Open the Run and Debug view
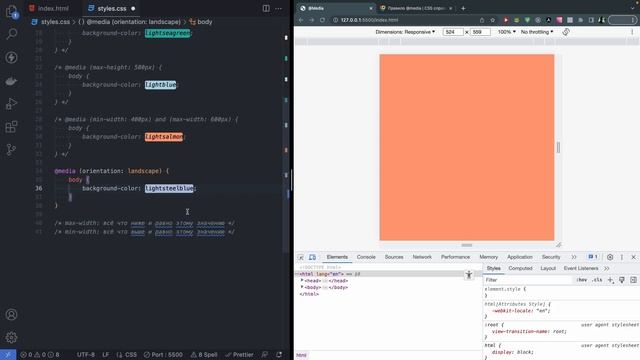The image size is (640, 360). [11, 104]
